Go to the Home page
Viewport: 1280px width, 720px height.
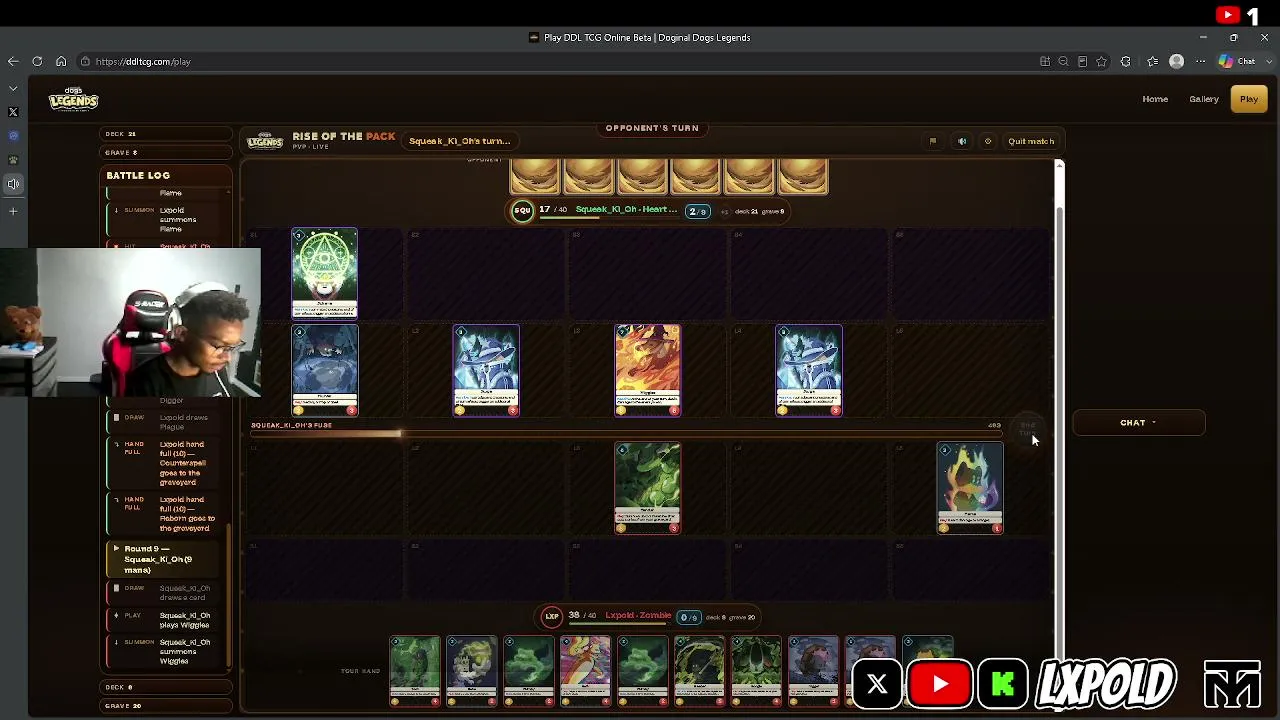(1155, 99)
